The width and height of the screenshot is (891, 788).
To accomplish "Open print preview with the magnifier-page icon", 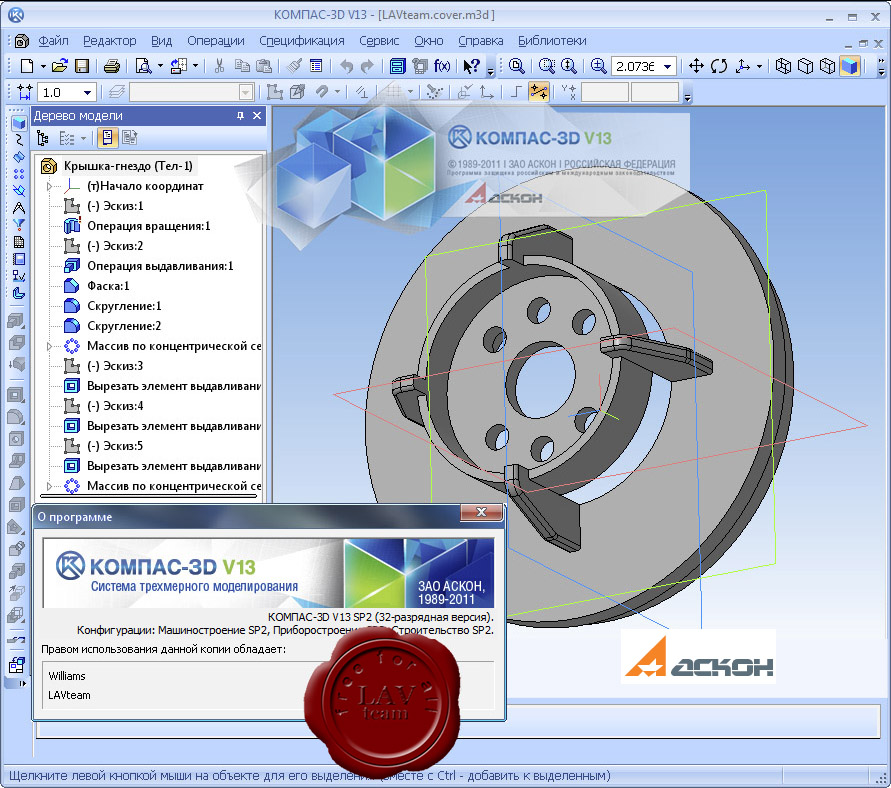I will (x=143, y=66).
